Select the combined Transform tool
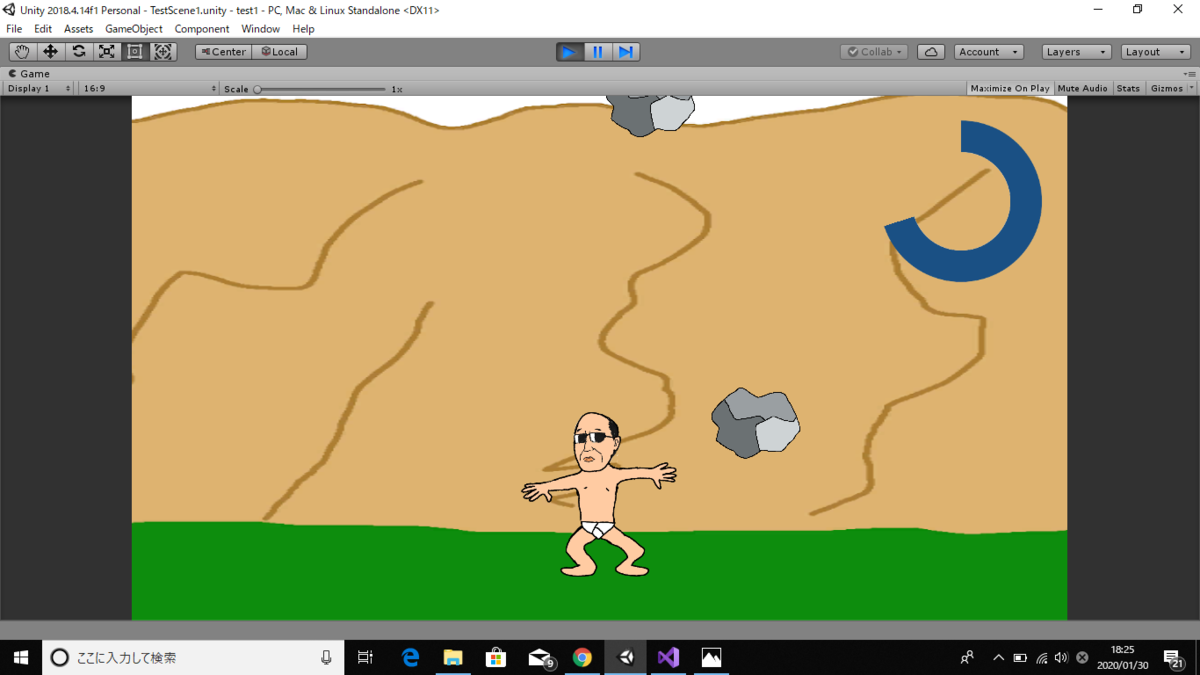Image resolution: width=1200 pixels, height=675 pixels. (163, 52)
